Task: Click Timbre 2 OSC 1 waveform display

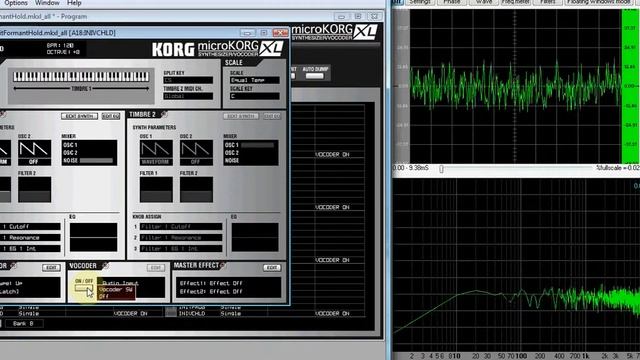Action: 156,152
